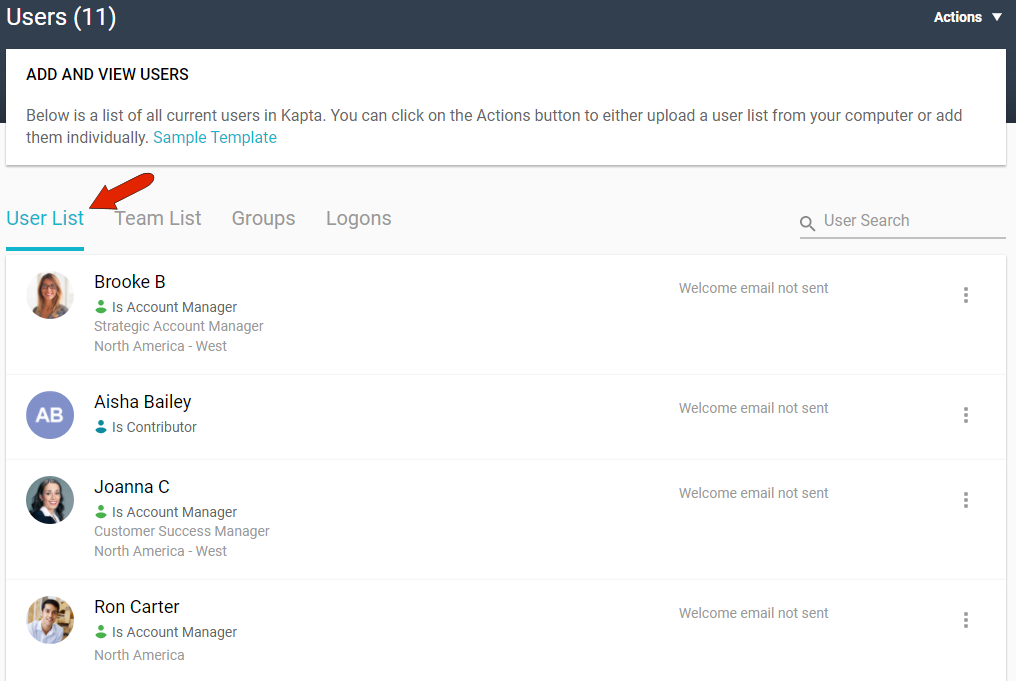Open the Groups tab

coord(263,218)
